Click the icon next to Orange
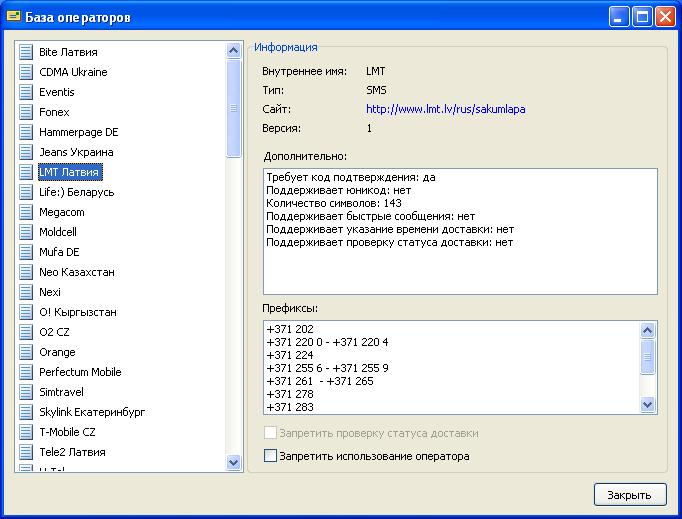The width and height of the screenshot is (682, 519). coord(26,352)
